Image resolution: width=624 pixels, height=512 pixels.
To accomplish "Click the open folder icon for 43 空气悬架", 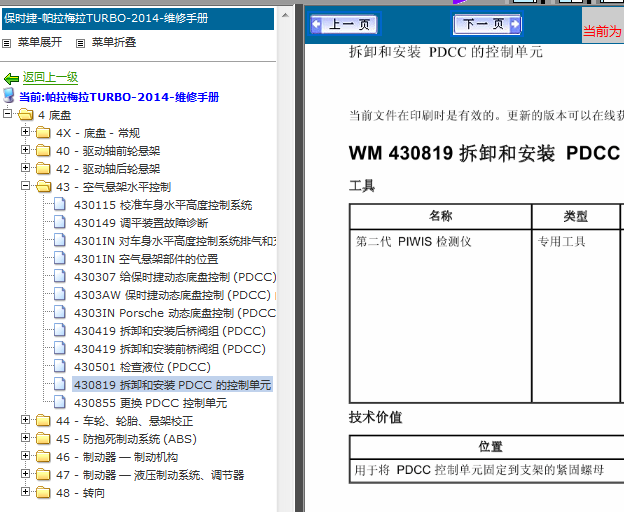I will 43,187.
